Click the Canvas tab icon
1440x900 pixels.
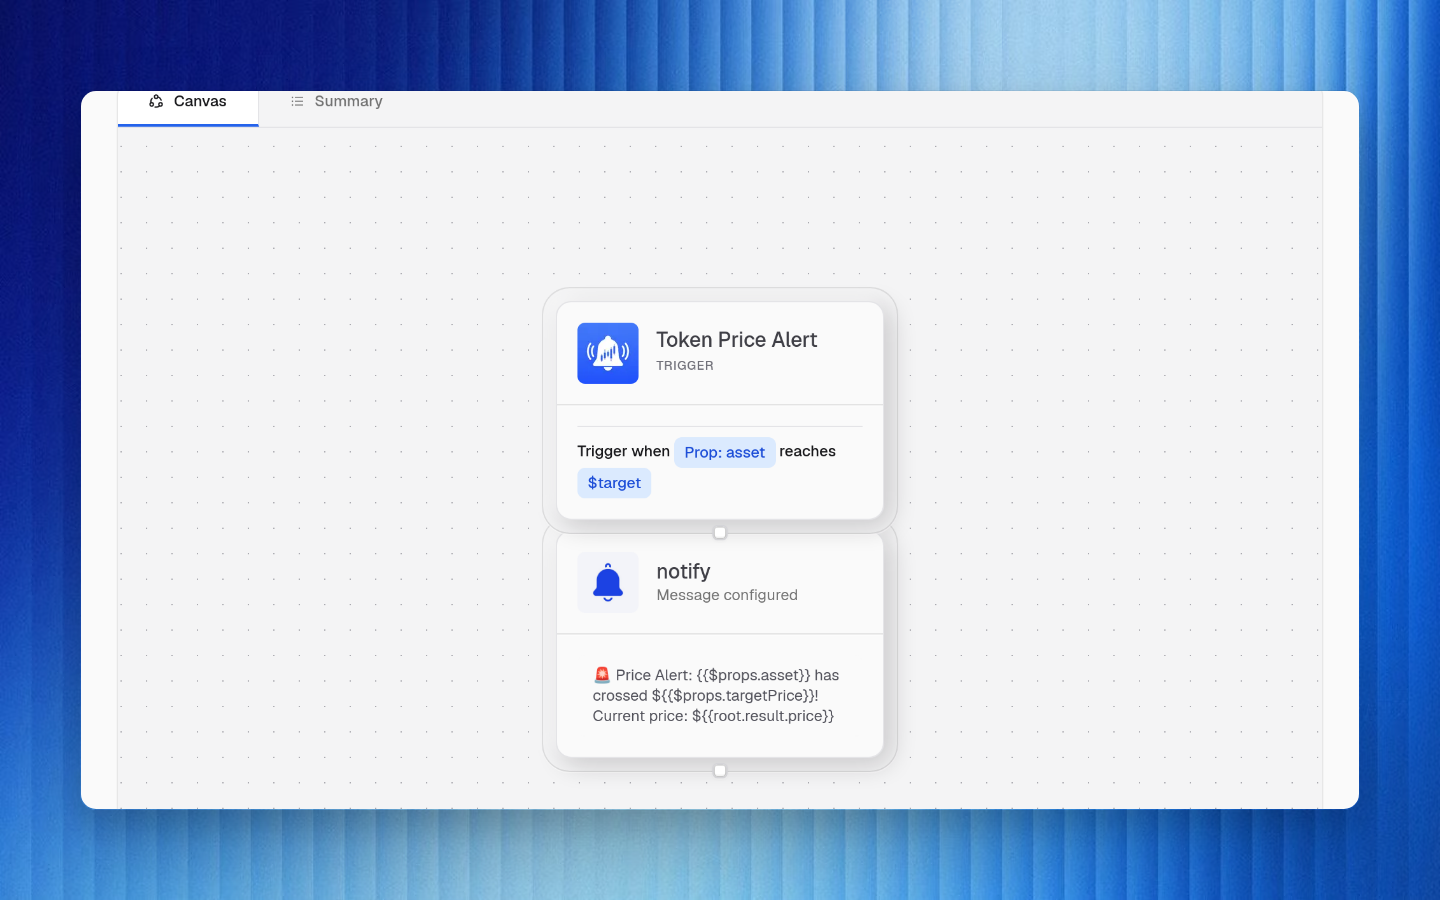[x=156, y=102]
